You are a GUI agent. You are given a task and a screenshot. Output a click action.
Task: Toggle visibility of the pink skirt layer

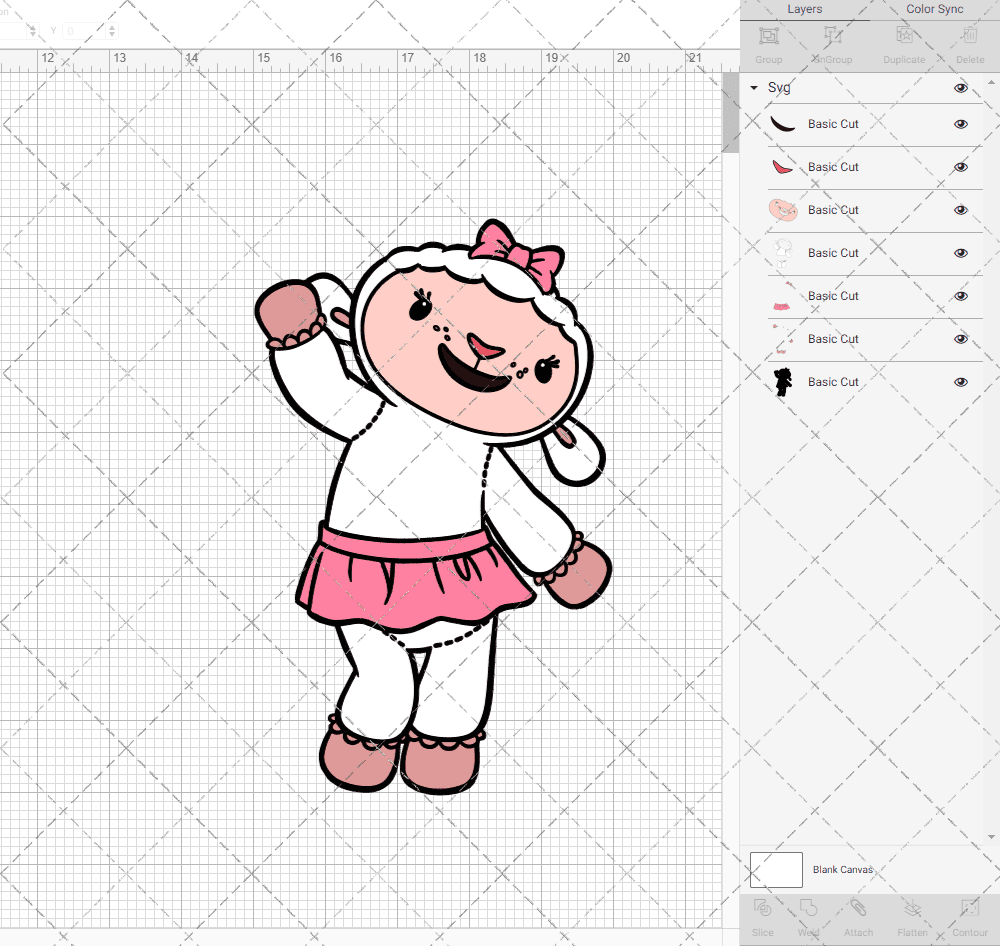click(x=961, y=296)
